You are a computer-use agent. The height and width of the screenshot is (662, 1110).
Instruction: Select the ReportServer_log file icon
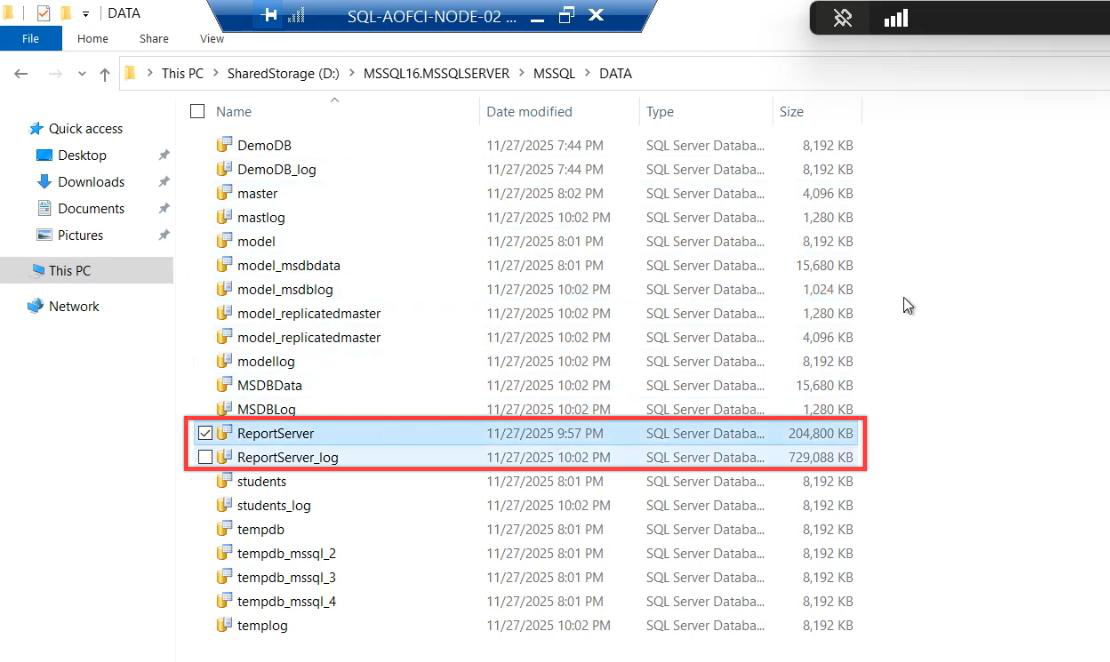click(224, 457)
